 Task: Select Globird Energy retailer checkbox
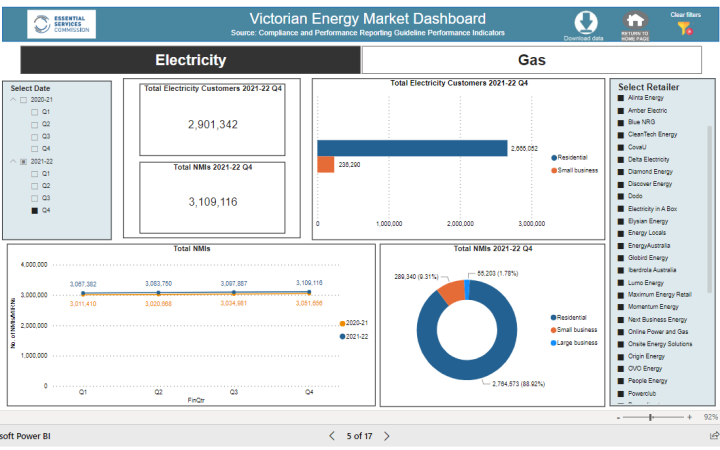[x=621, y=258]
